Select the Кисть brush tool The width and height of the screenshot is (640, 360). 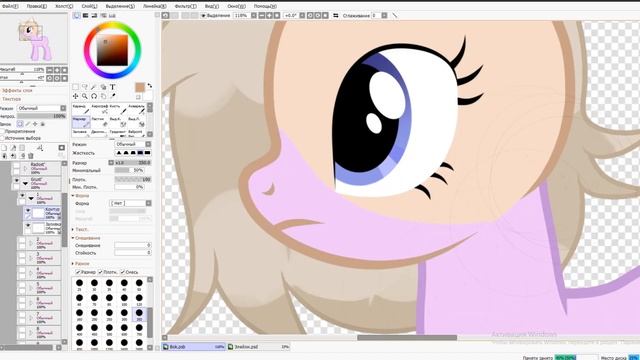point(118,109)
